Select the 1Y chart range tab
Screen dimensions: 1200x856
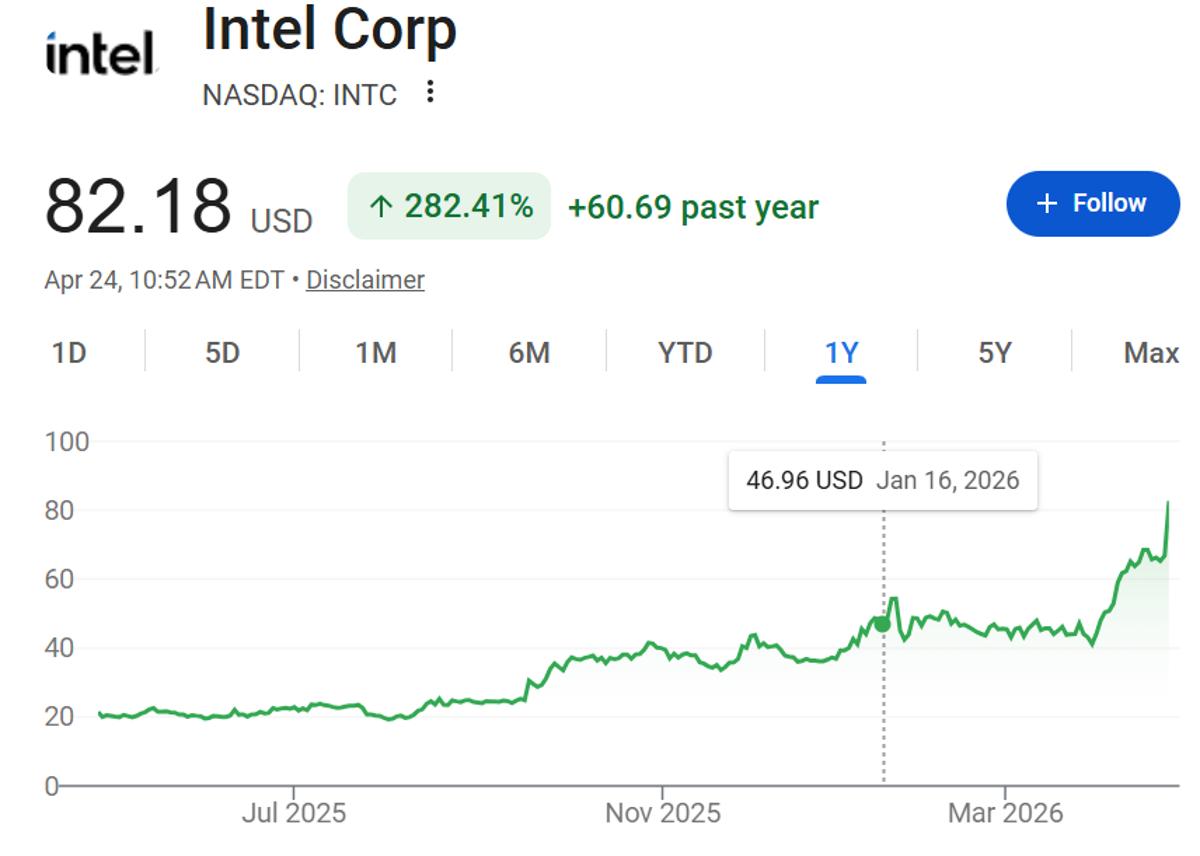[841, 353]
